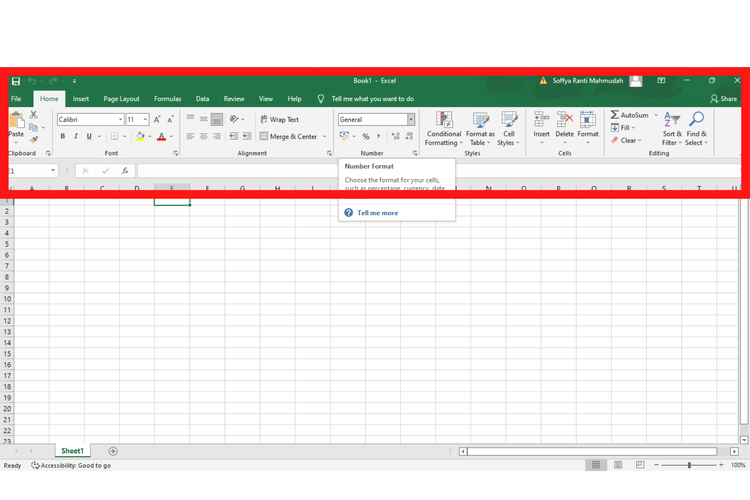The width and height of the screenshot is (750, 500).
Task: Click the red font color swatch
Action: pos(161,137)
